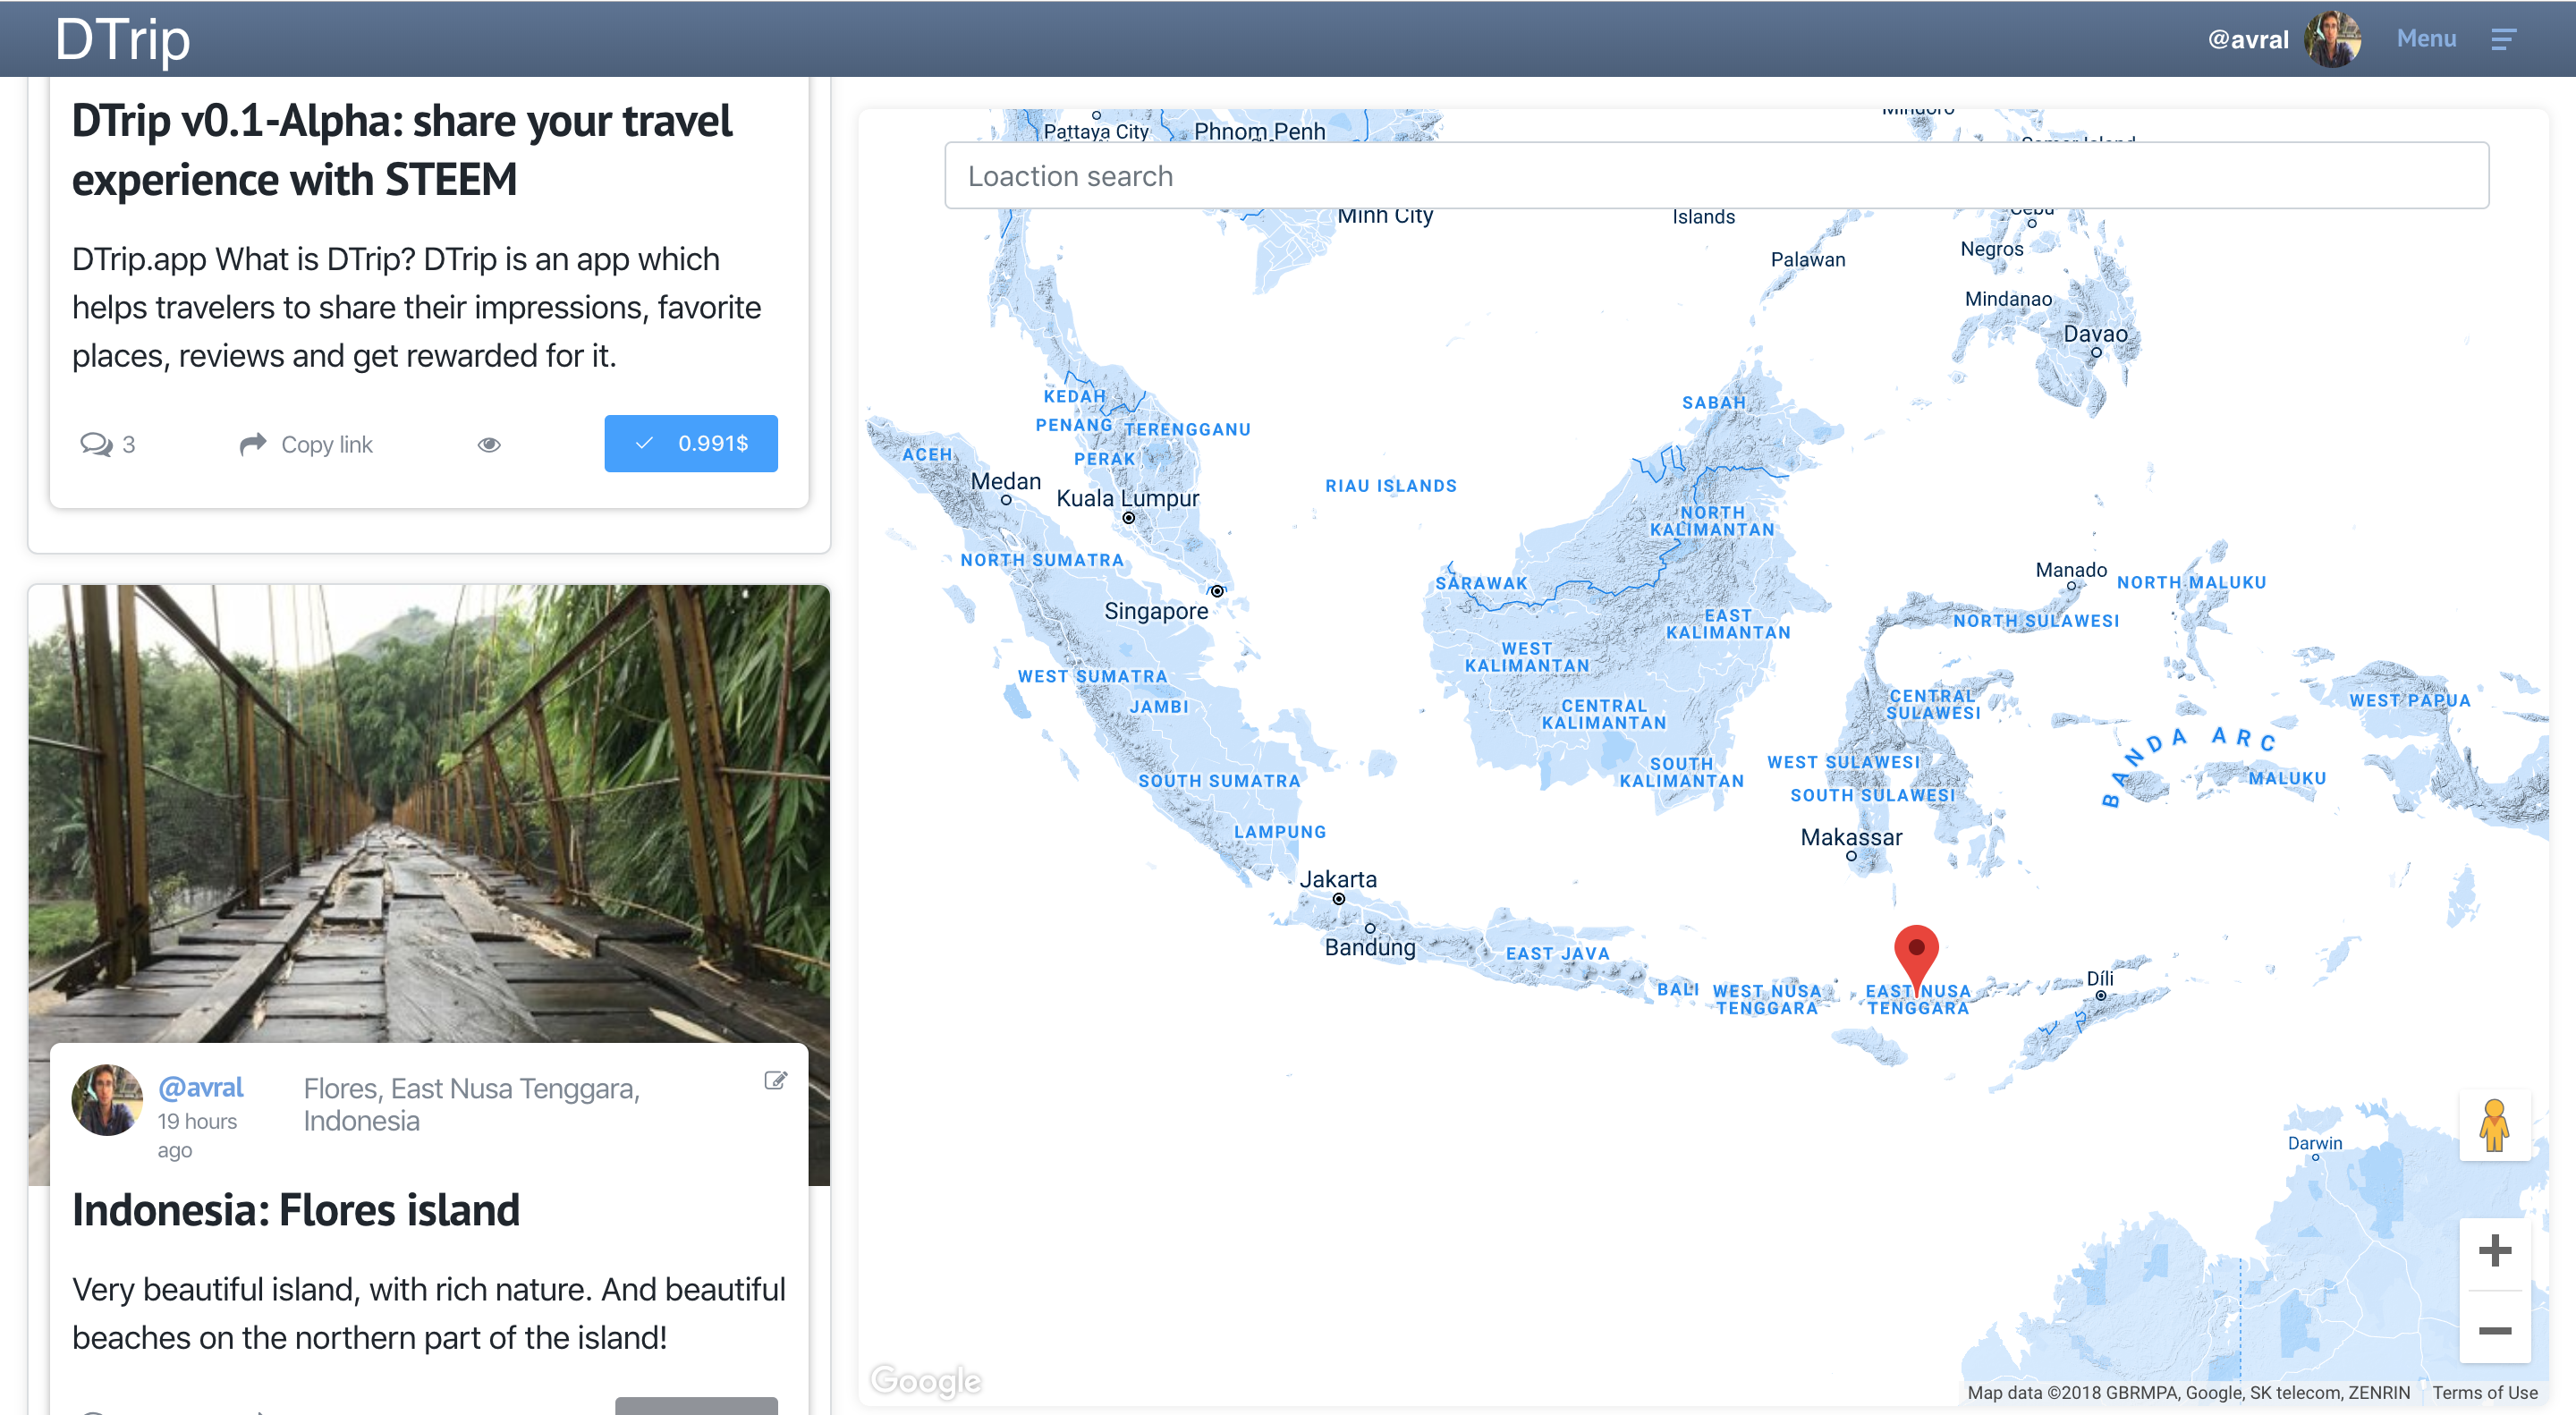Click the Manado label on the map
Viewport: 2576px width, 1415px height.
2070,570
